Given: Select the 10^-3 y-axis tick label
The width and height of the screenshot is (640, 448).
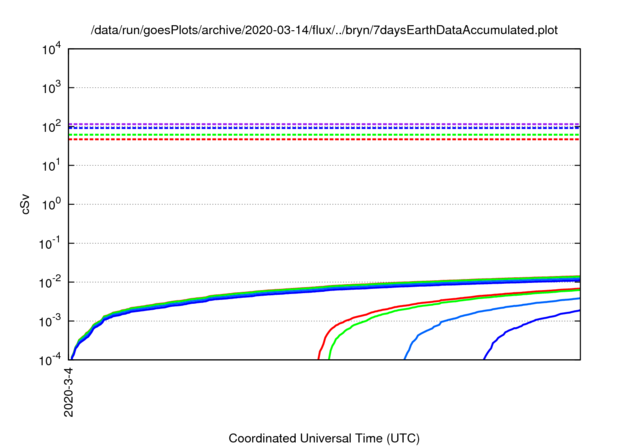Looking at the screenshot, I should (x=52, y=322).
